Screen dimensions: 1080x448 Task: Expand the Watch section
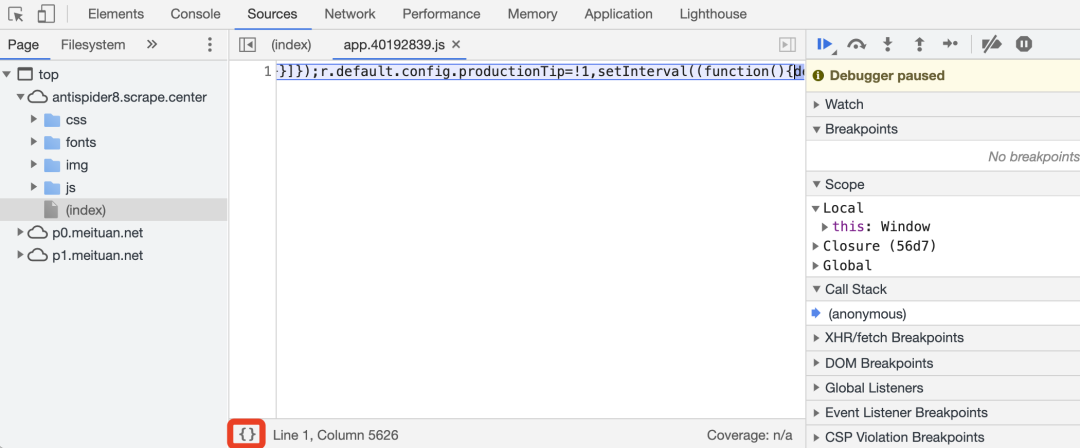coord(817,104)
